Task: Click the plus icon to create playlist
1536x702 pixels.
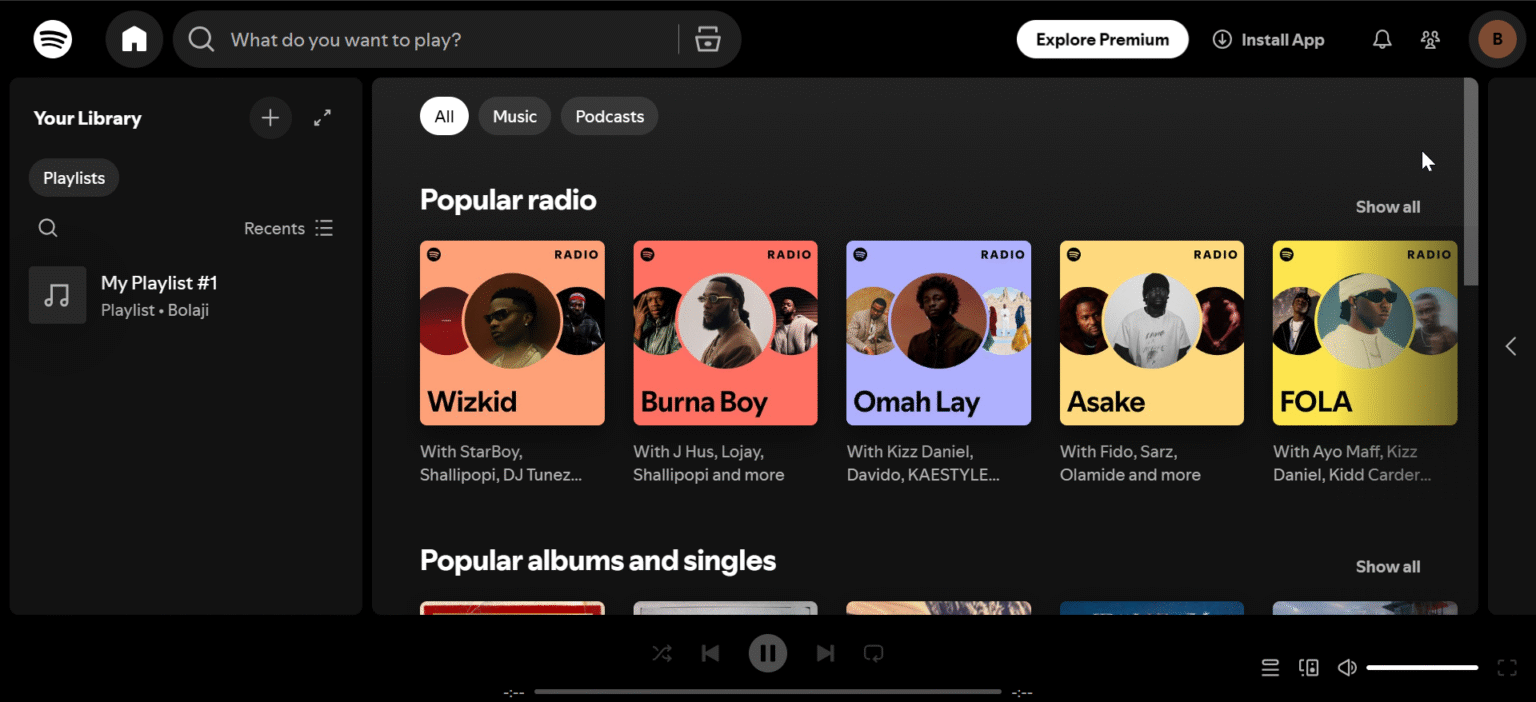Action: pos(270,118)
